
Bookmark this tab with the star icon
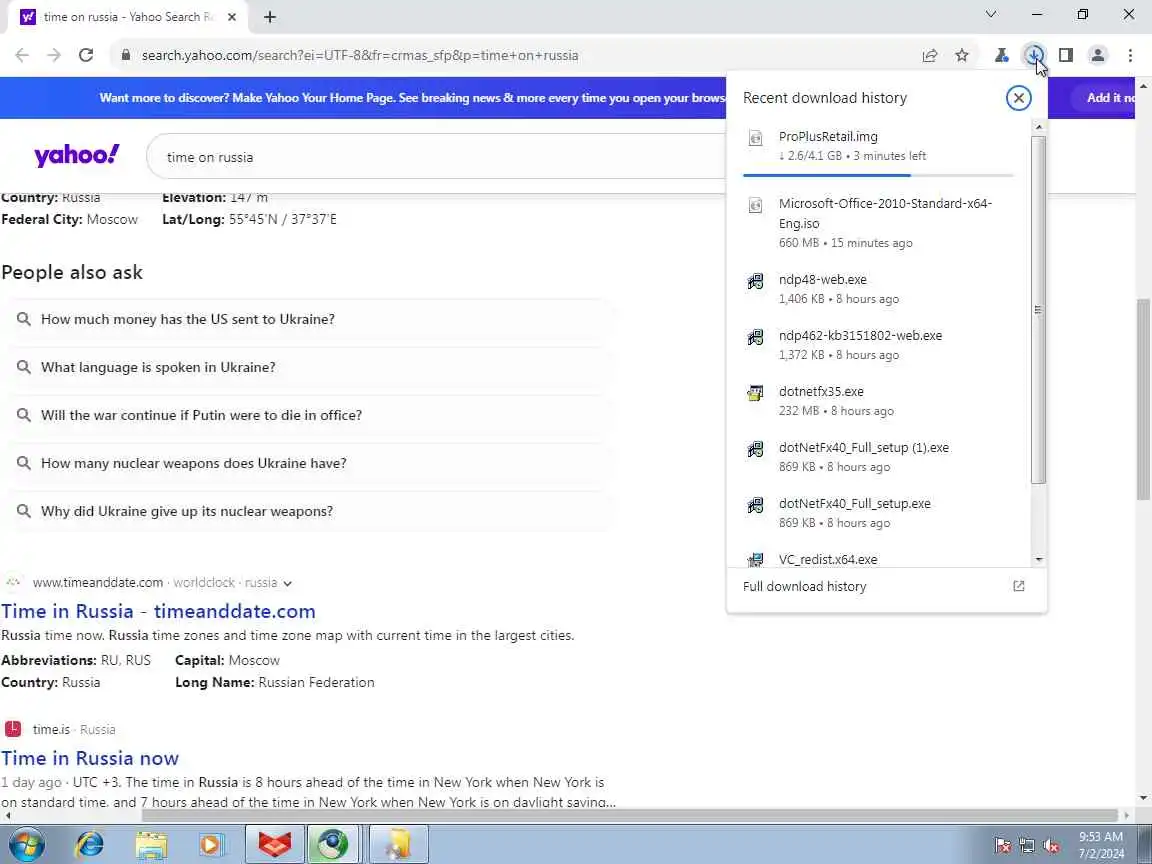tap(962, 55)
